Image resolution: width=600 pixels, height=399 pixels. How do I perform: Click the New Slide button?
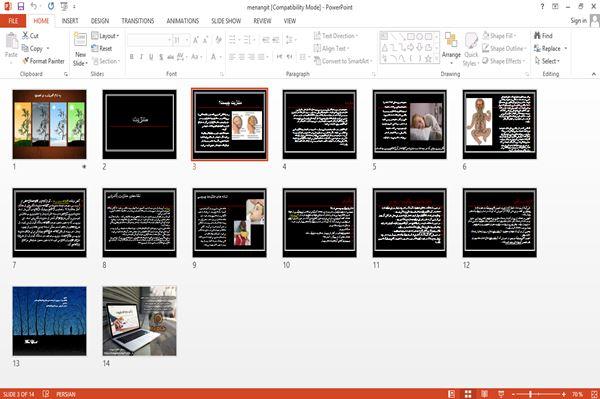(x=80, y=50)
